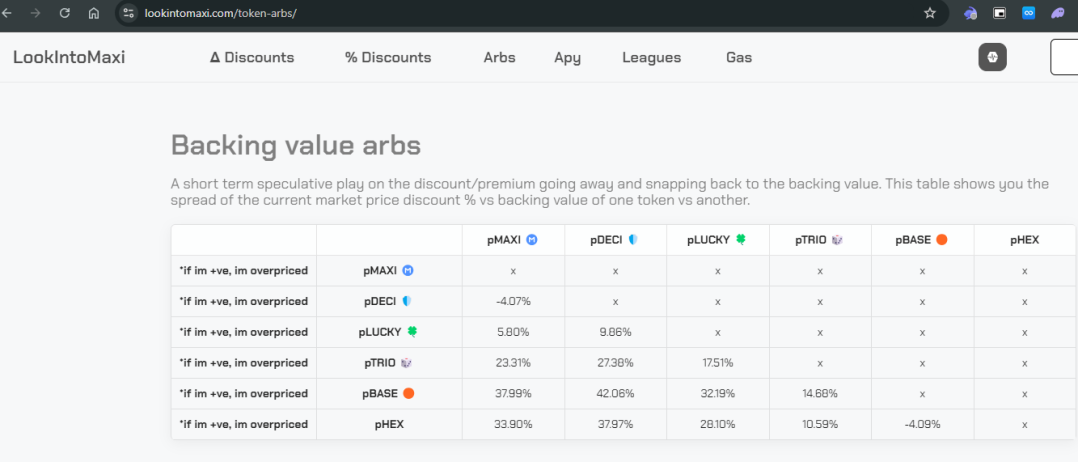Click the pTRIO dice icon in row header
The height and width of the screenshot is (462, 1078).
pos(406,363)
